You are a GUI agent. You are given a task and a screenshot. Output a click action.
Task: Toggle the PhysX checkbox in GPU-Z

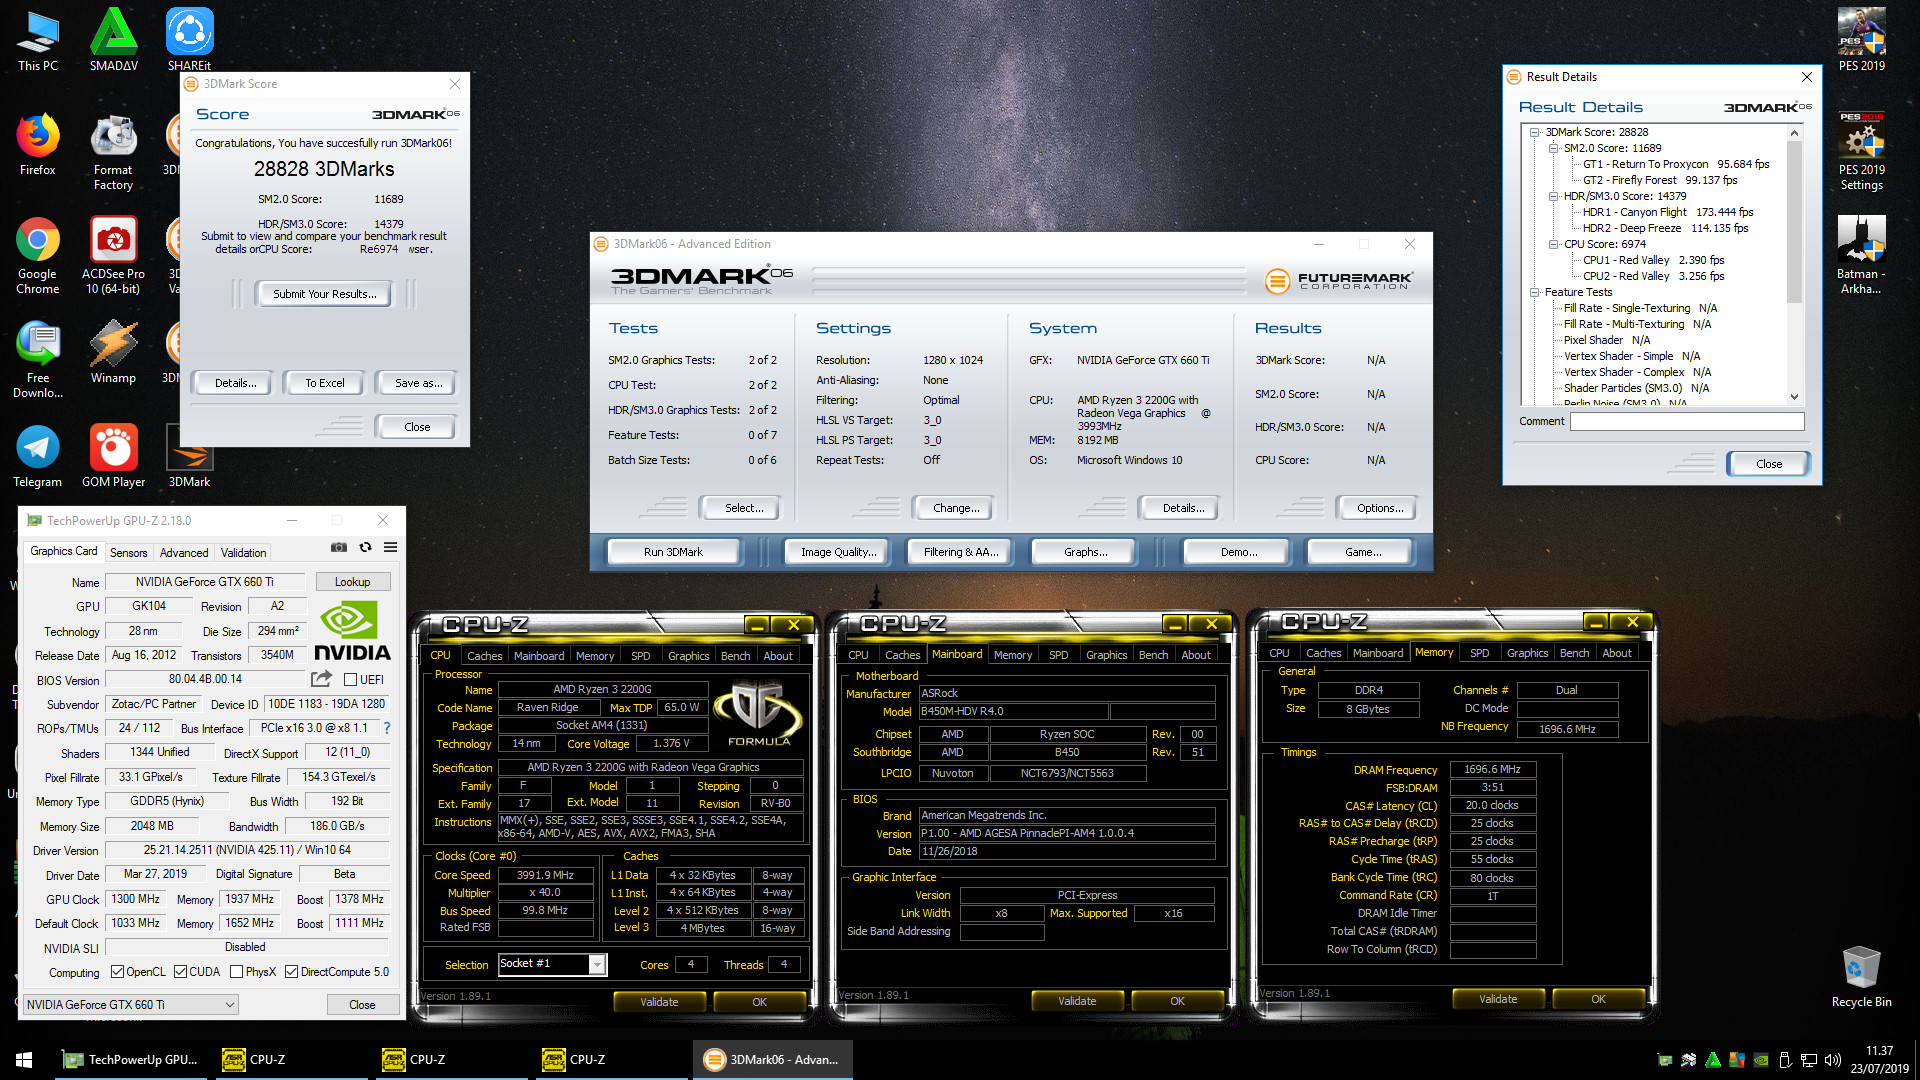(236, 971)
